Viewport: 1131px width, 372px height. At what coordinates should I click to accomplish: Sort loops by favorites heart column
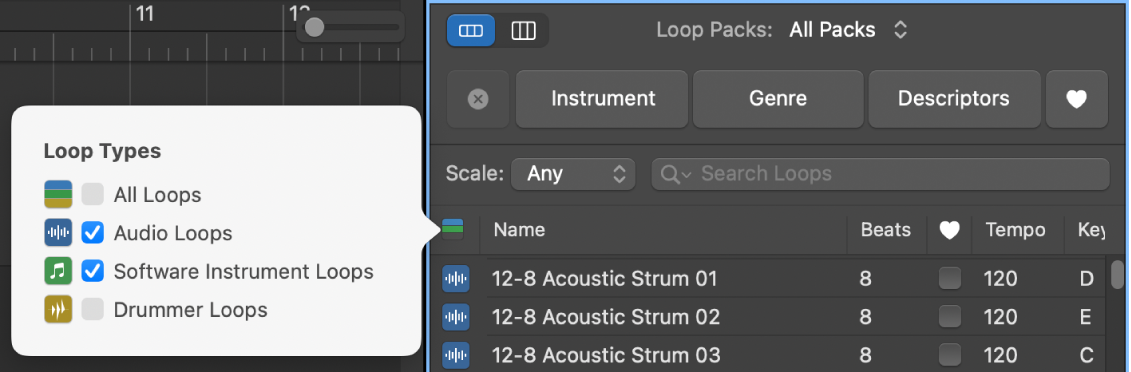(x=949, y=230)
